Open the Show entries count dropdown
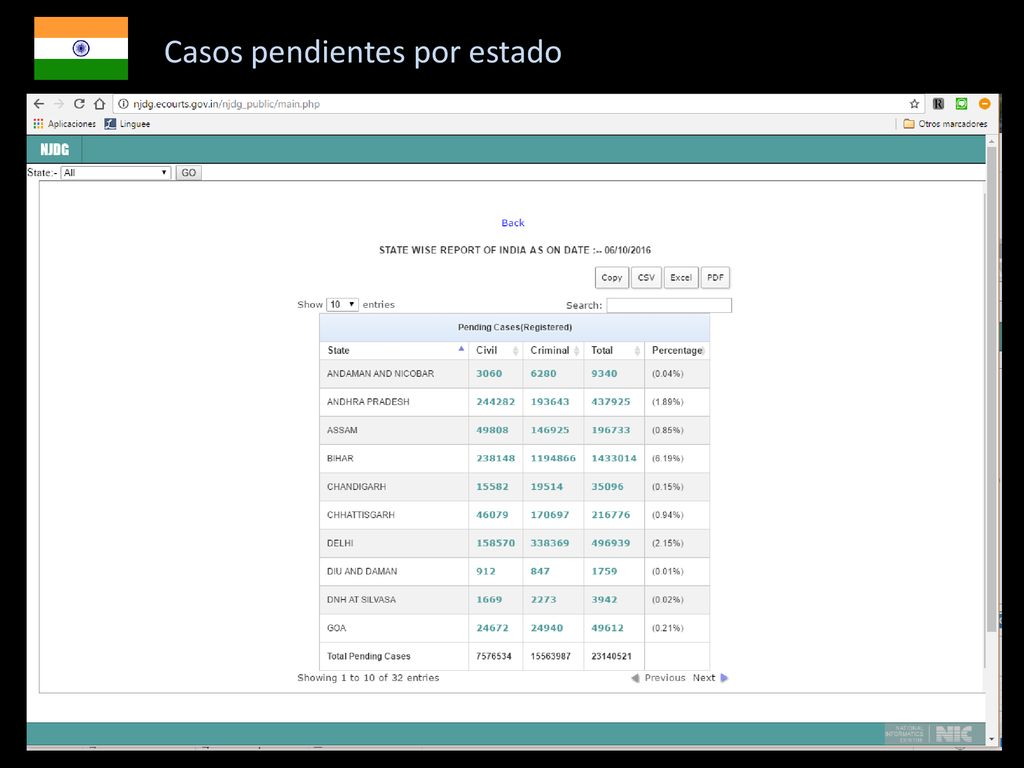Screen dimensions: 1024x768 [x=342, y=304]
